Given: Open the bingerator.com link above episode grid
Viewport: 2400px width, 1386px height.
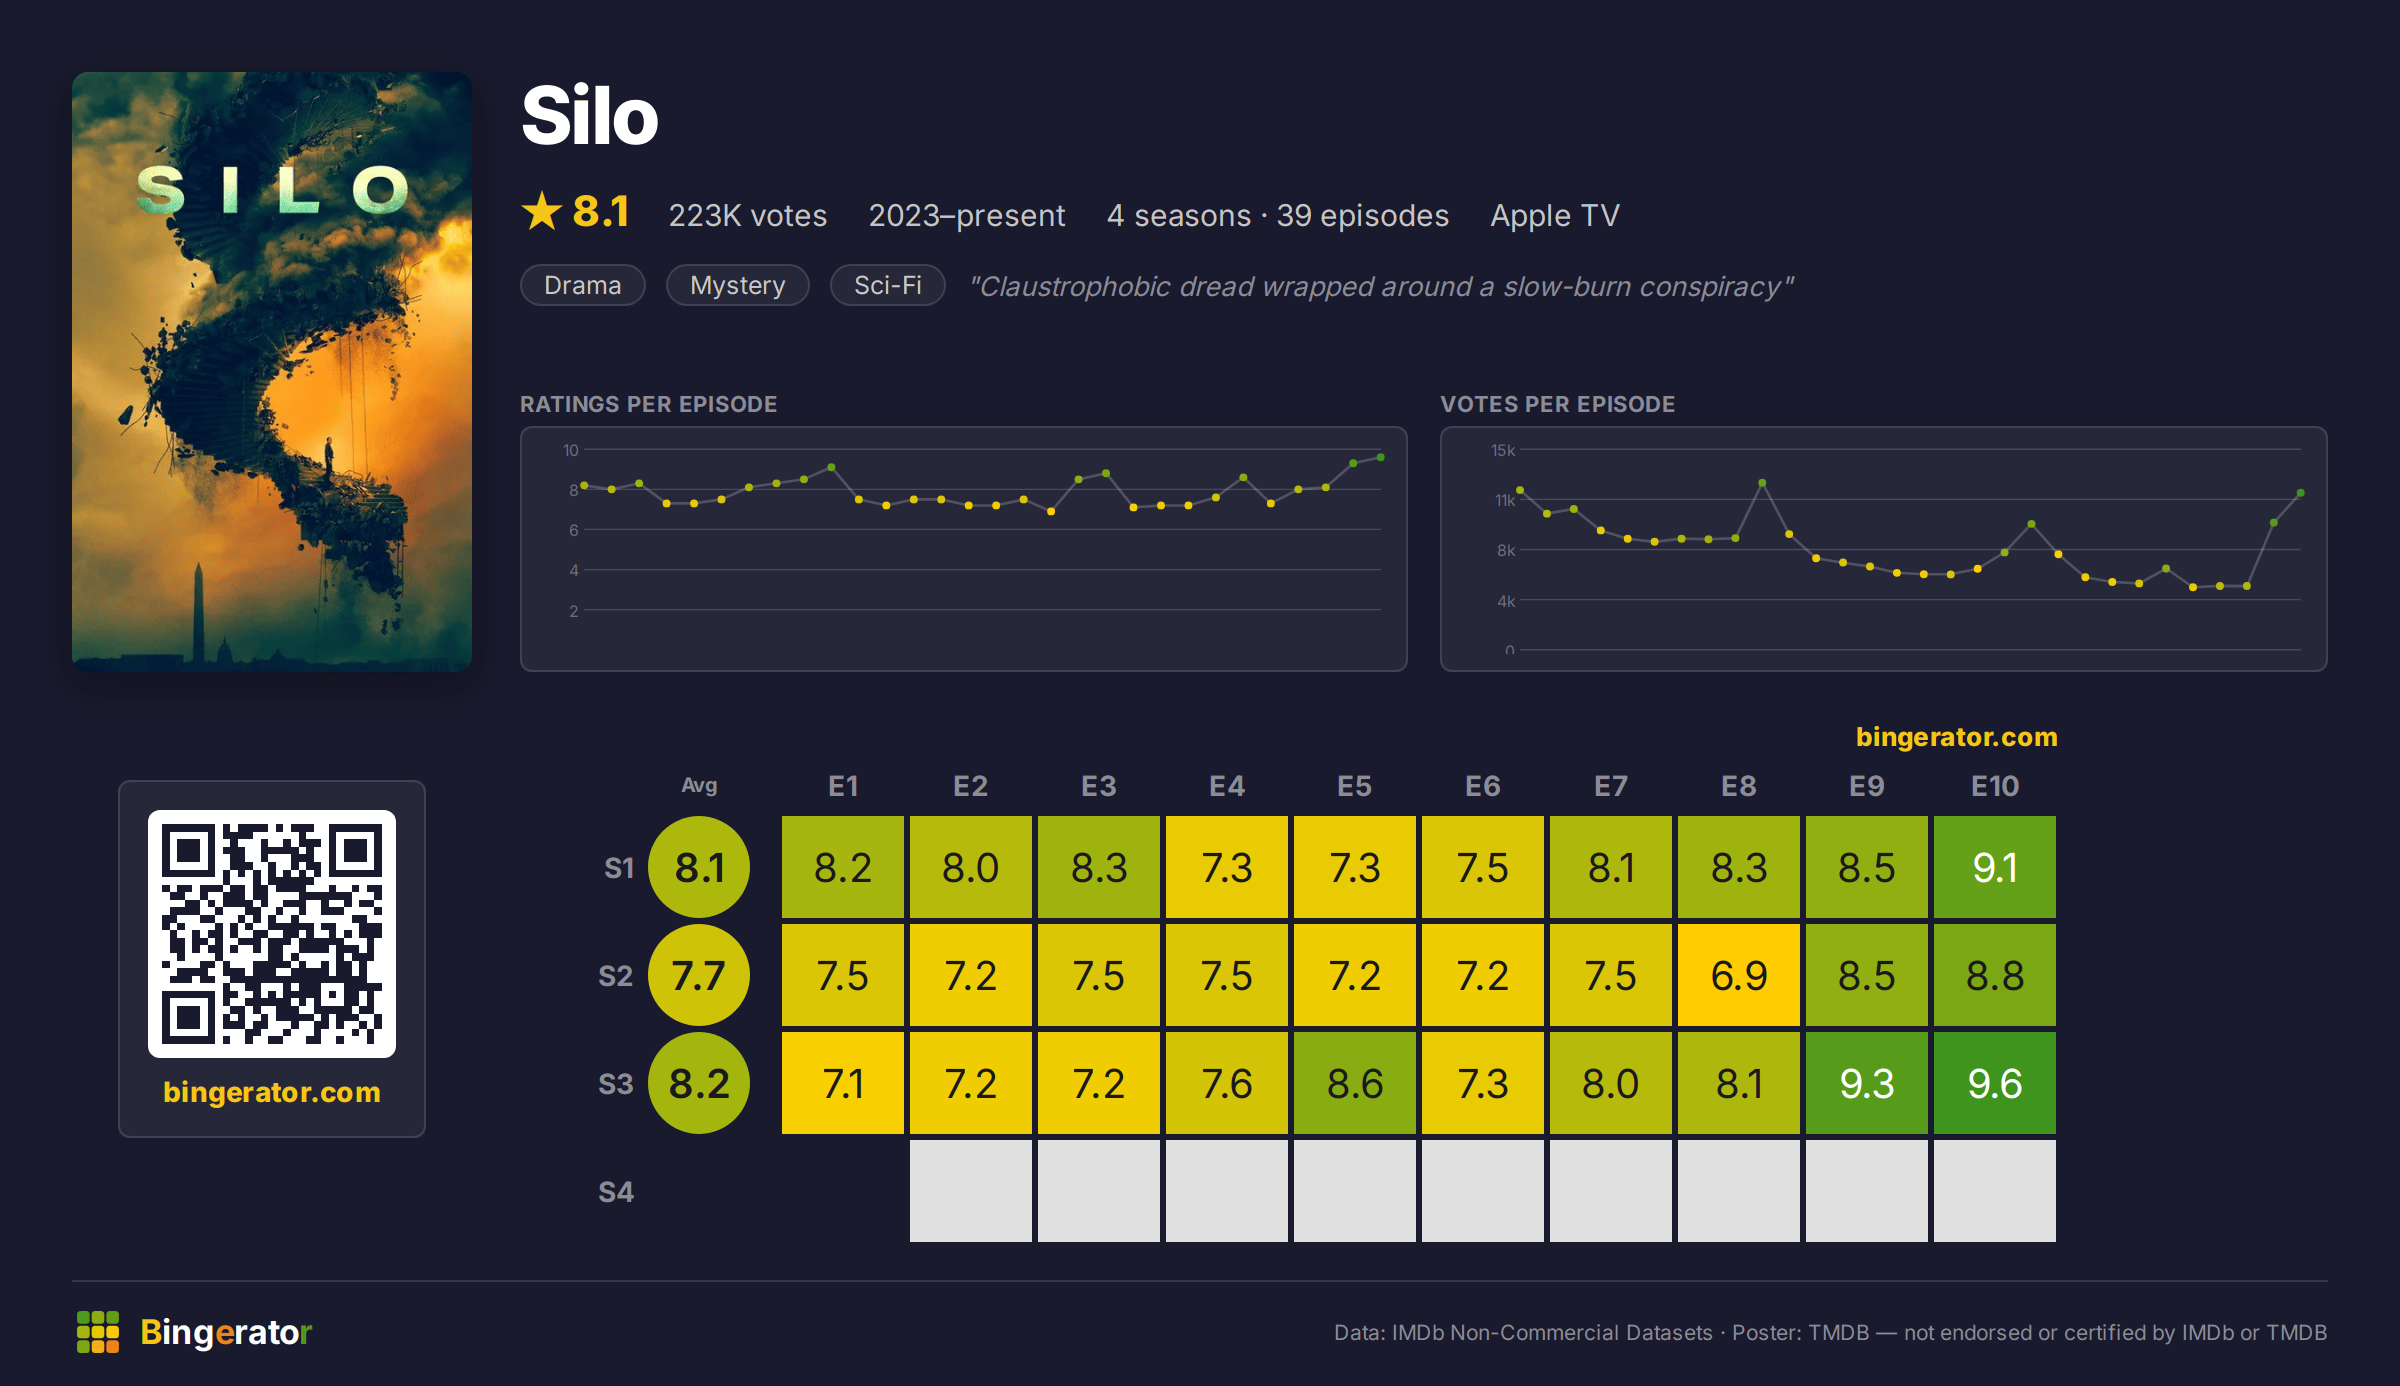Looking at the screenshot, I should pos(1957,737).
